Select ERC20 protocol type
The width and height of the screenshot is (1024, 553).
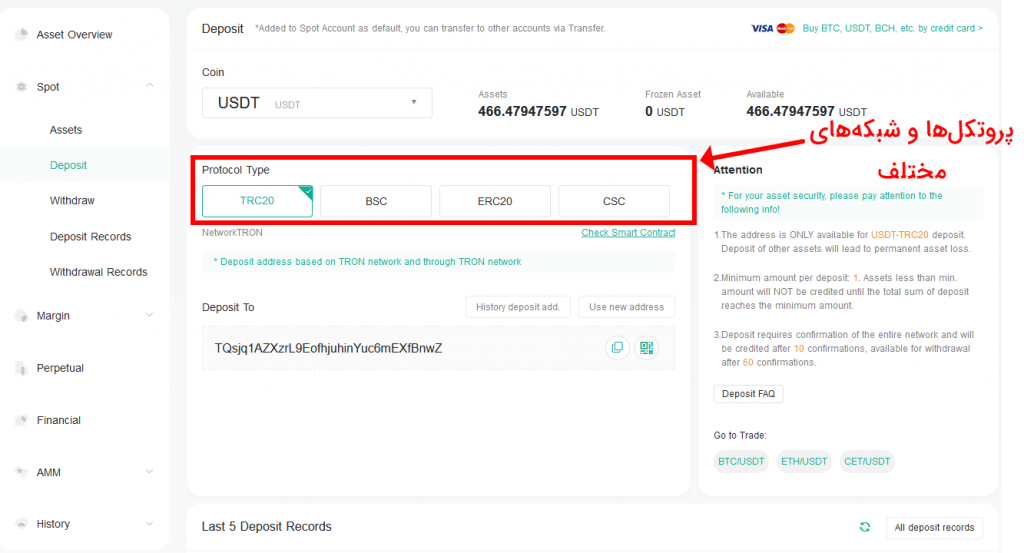[x=495, y=201]
